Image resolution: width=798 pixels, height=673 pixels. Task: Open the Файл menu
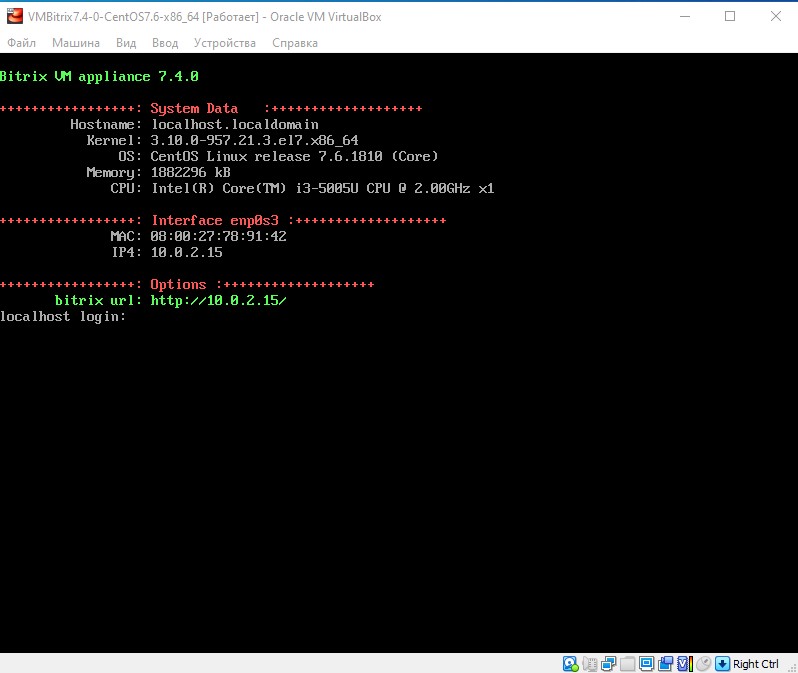tap(21, 43)
